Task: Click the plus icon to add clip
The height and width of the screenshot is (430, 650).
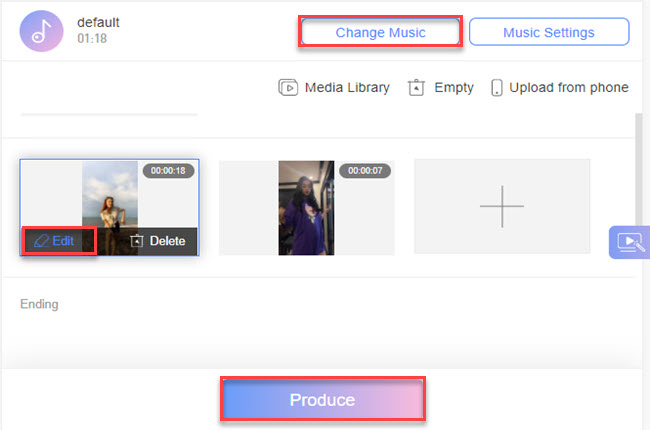Action: pos(502,207)
